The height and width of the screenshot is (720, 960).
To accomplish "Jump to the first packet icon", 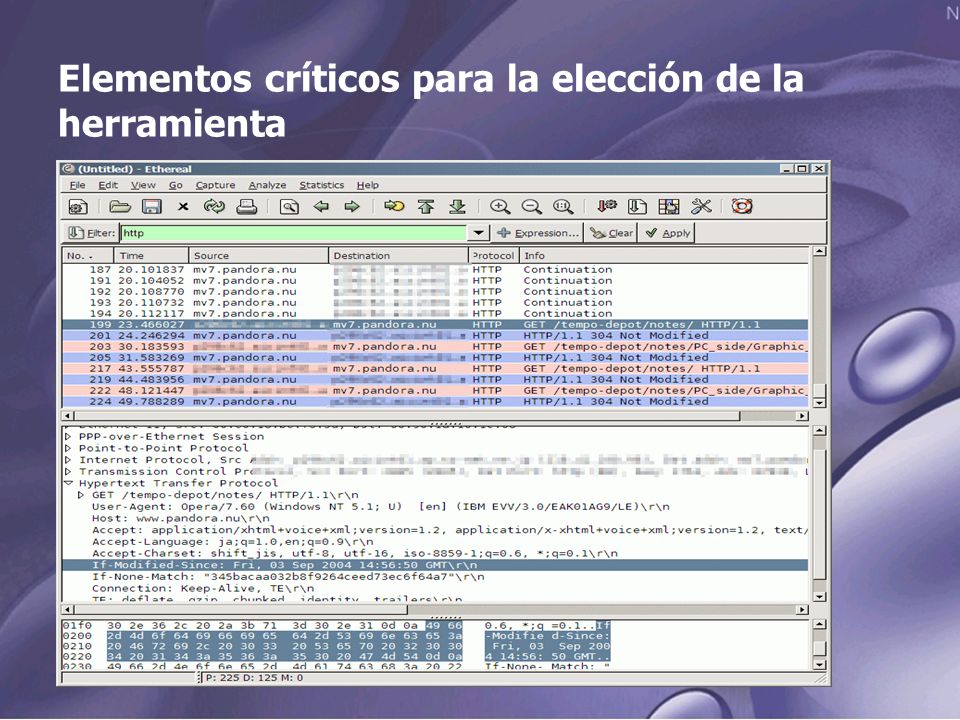I will click(426, 207).
